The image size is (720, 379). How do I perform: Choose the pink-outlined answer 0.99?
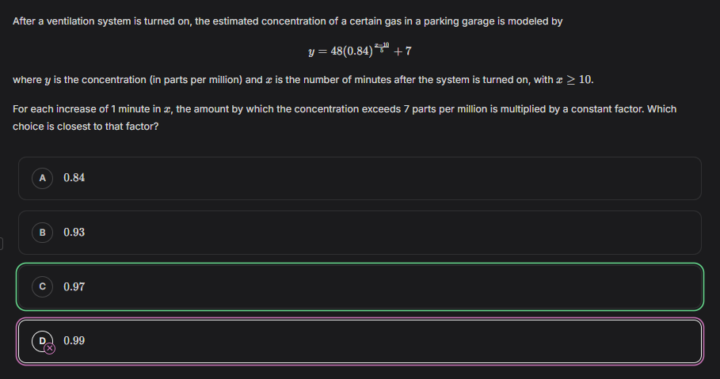click(x=360, y=341)
